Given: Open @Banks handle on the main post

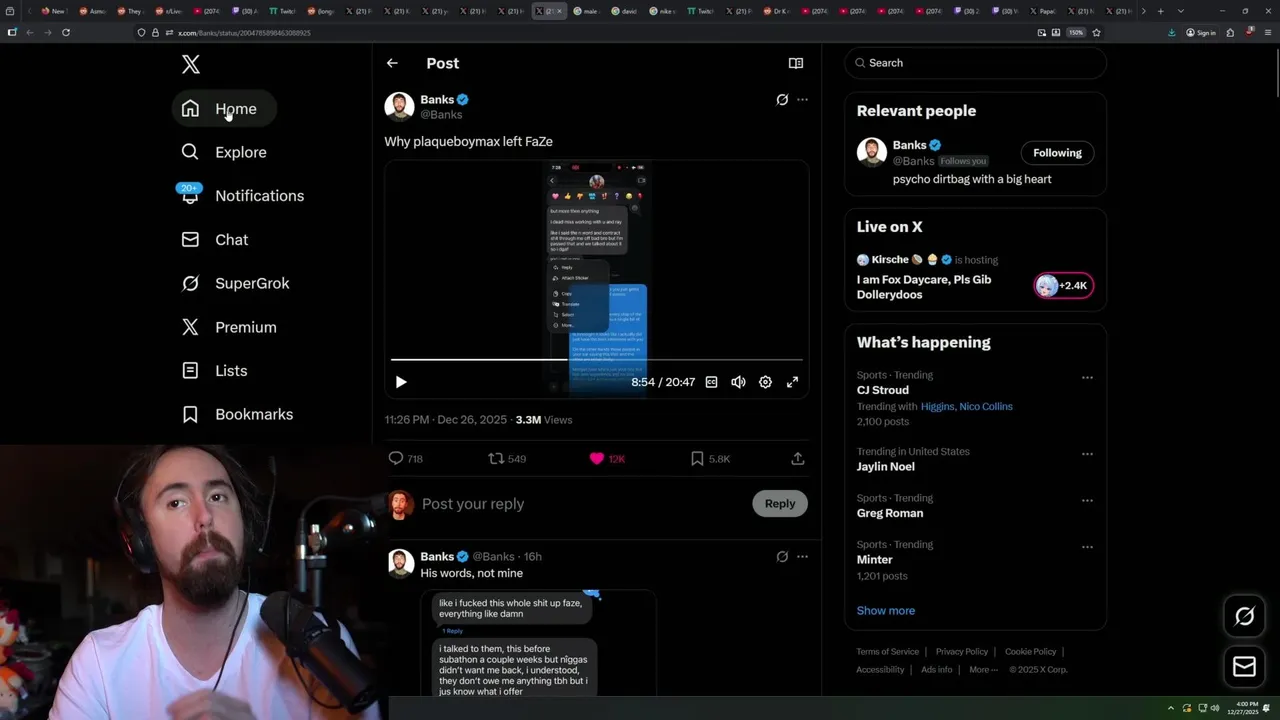Looking at the screenshot, I should coord(441,115).
